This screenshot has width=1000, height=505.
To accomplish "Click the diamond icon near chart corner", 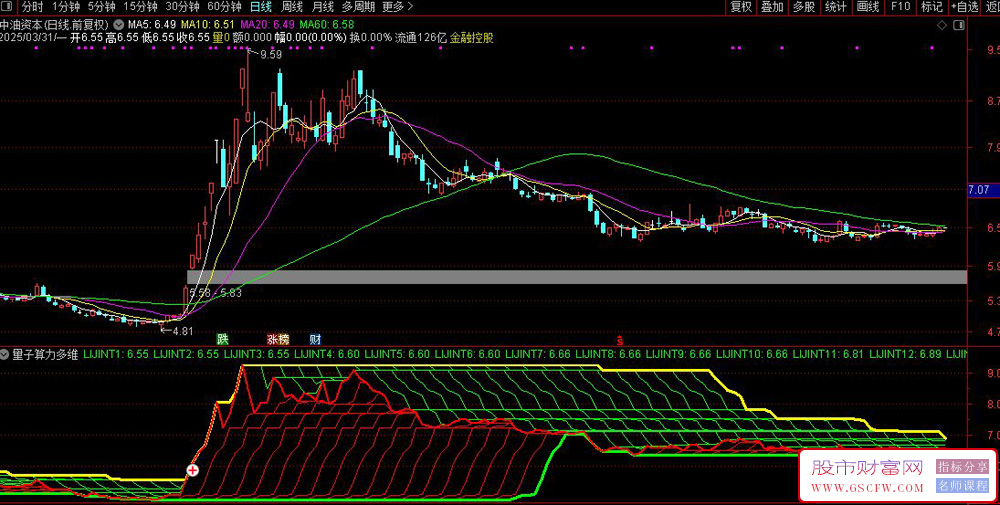I will (x=942, y=25).
